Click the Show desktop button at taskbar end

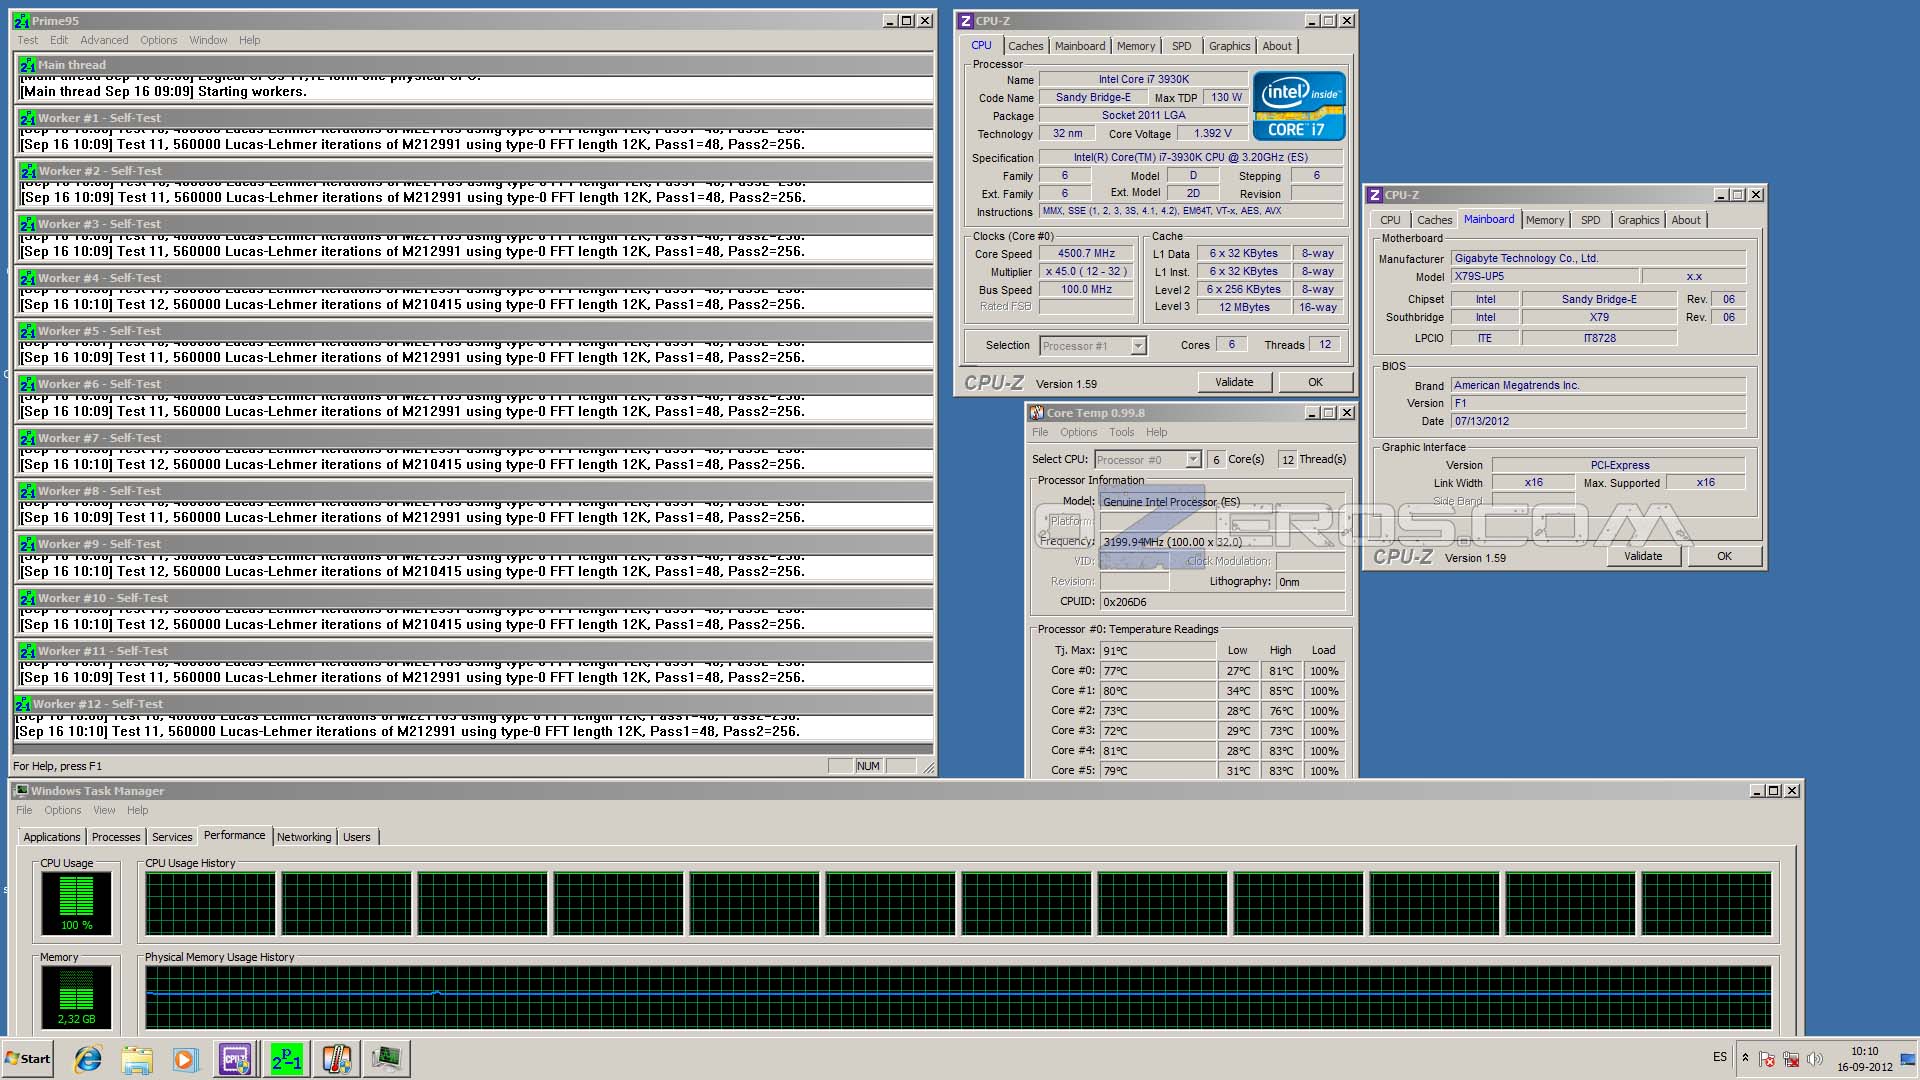[1908, 1059]
